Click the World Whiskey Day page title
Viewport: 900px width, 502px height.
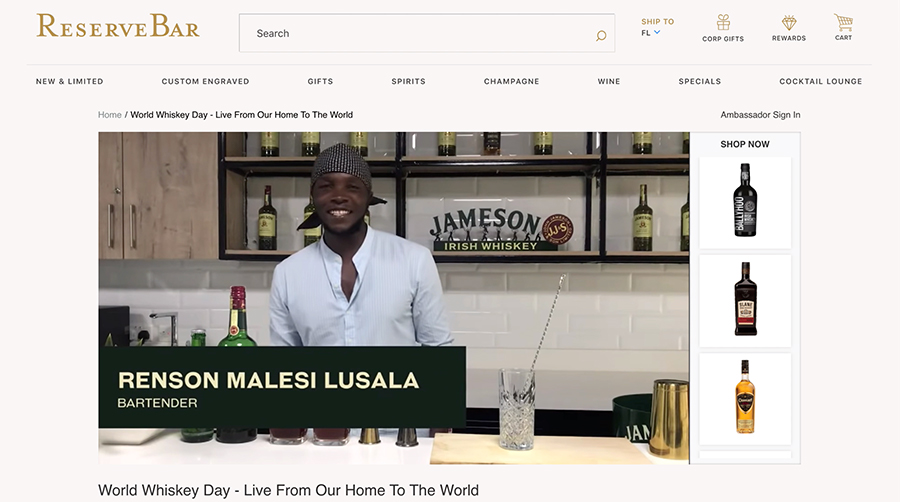288,491
